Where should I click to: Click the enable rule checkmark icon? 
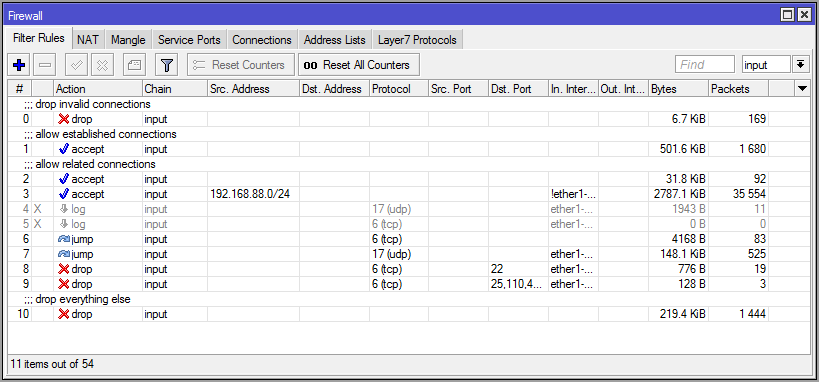[76, 65]
